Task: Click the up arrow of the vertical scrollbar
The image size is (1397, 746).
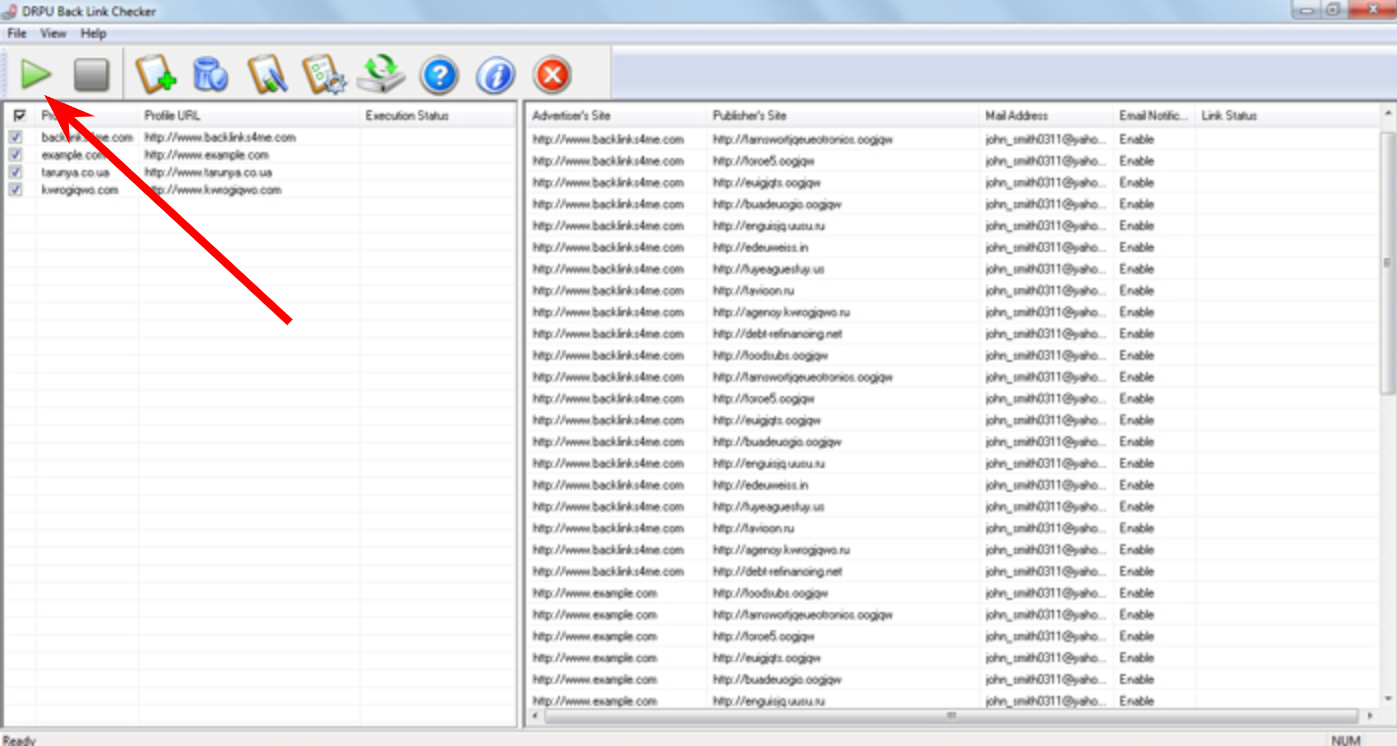Action: [1388, 113]
